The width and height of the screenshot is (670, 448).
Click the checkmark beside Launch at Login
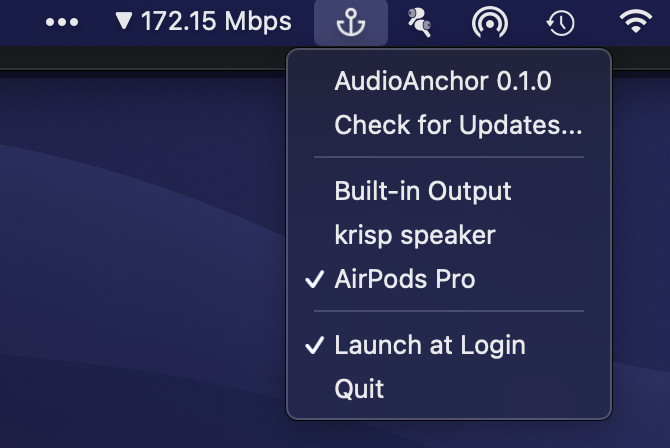coord(315,345)
